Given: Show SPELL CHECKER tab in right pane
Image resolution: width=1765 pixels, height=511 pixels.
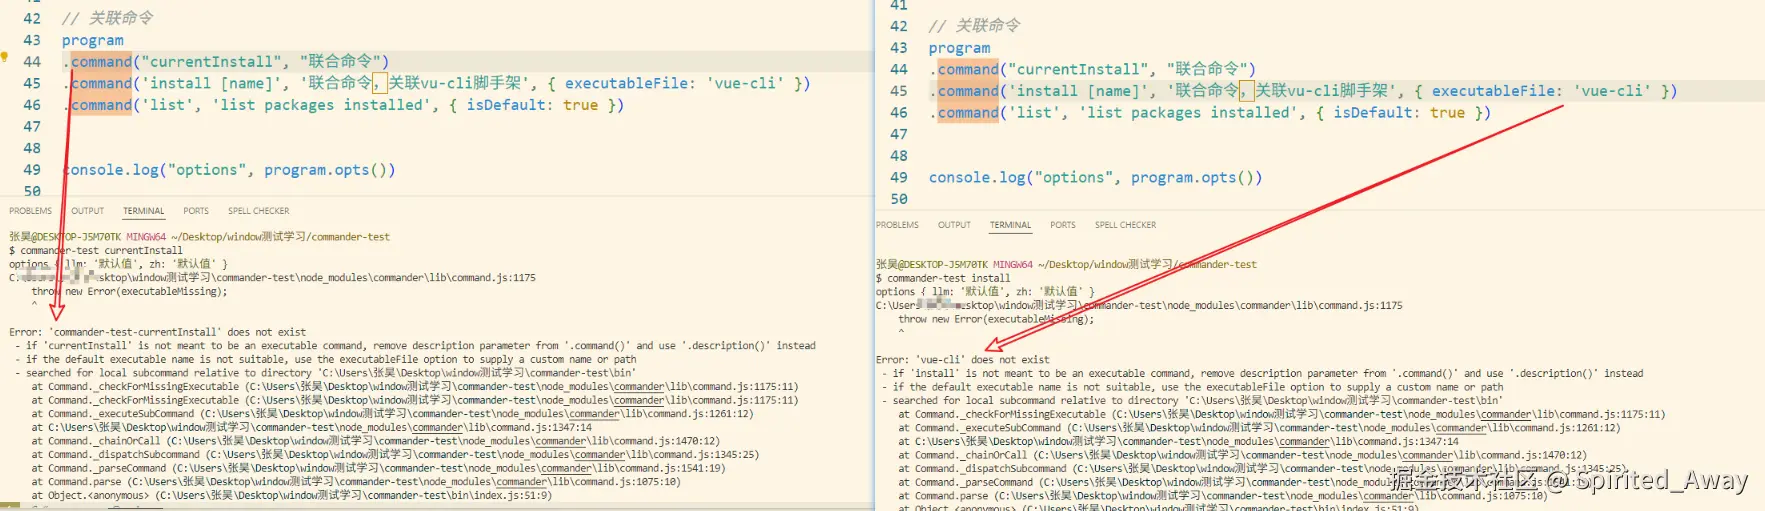Looking at the screenshot, I should tap(1125, 225).
